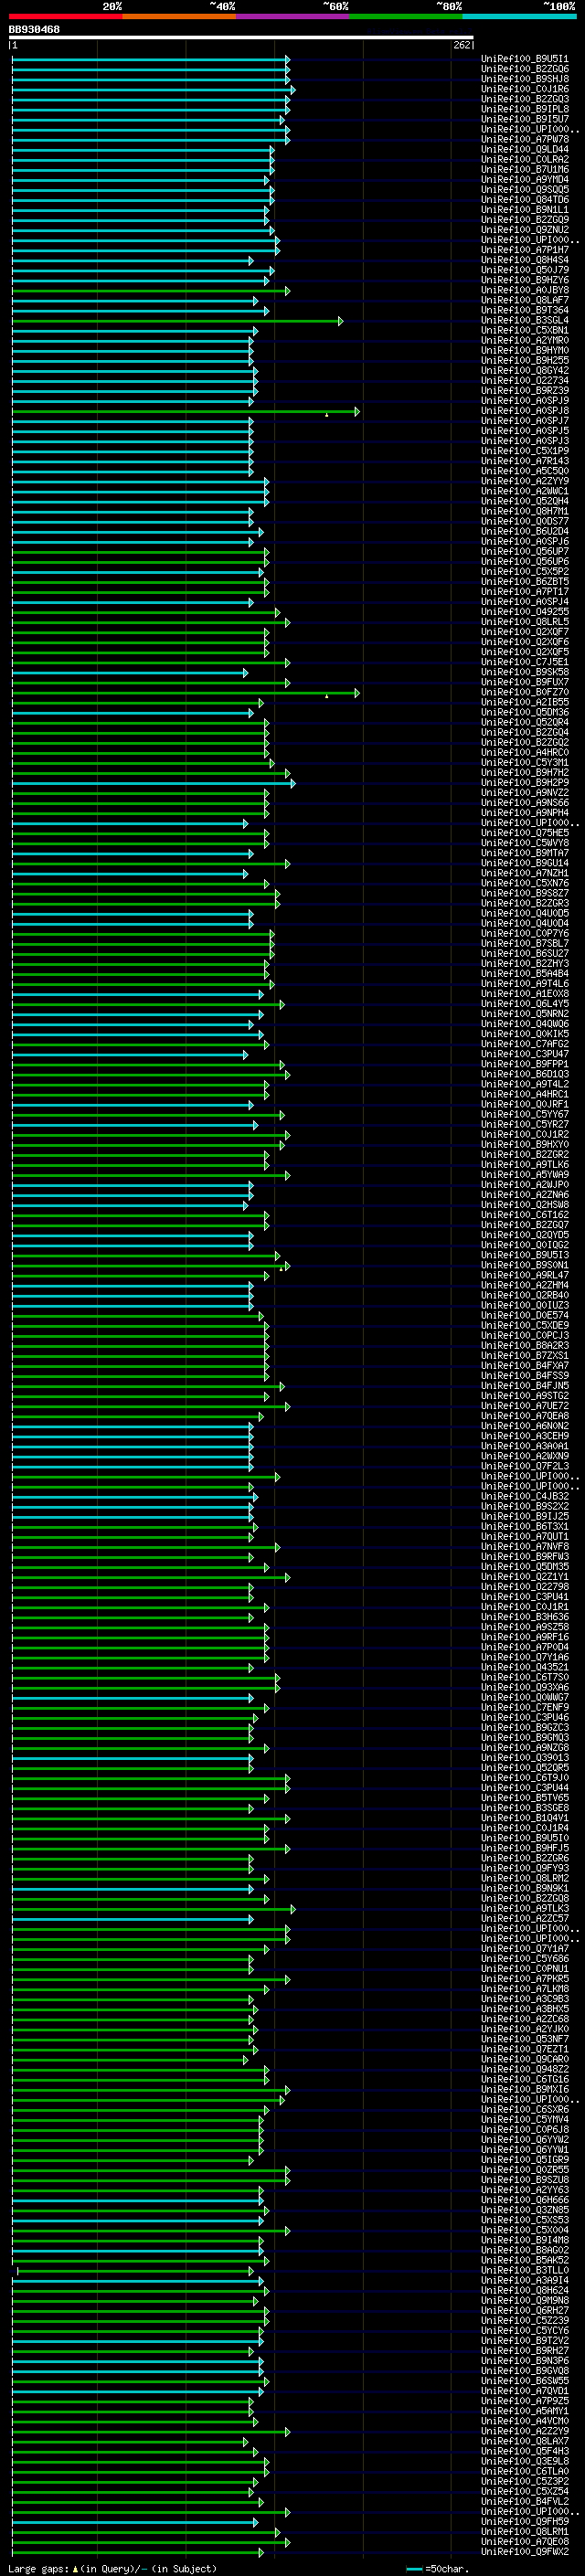Click the UniRef100_Q8LAX7 hit label

point(524,2441)
